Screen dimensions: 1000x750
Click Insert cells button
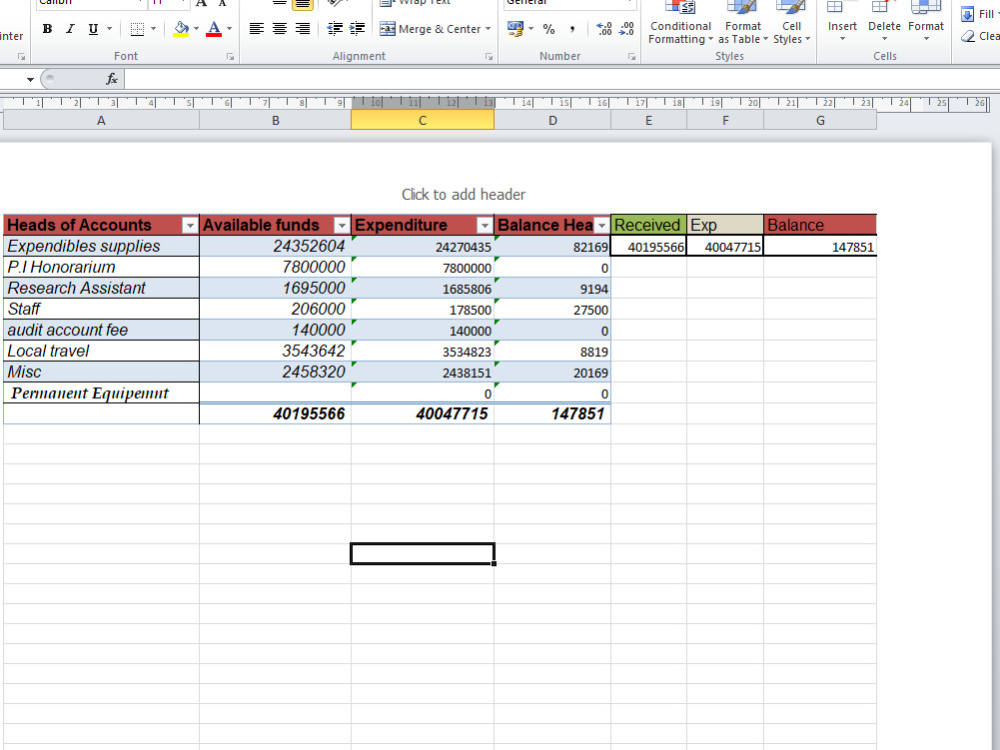click(x=842, y=23)
